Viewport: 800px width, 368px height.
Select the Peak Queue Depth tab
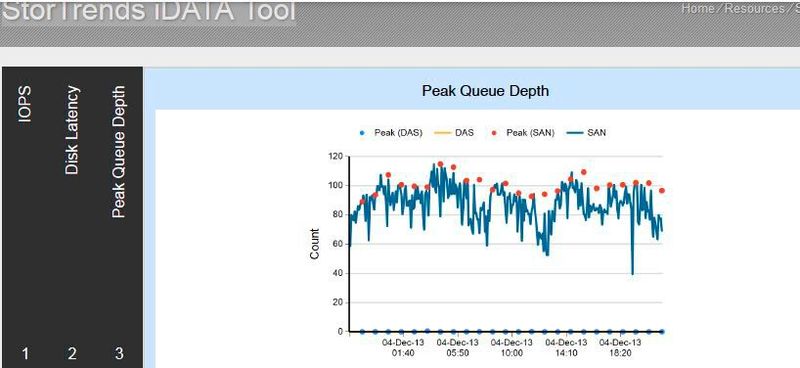pos(118,152)
